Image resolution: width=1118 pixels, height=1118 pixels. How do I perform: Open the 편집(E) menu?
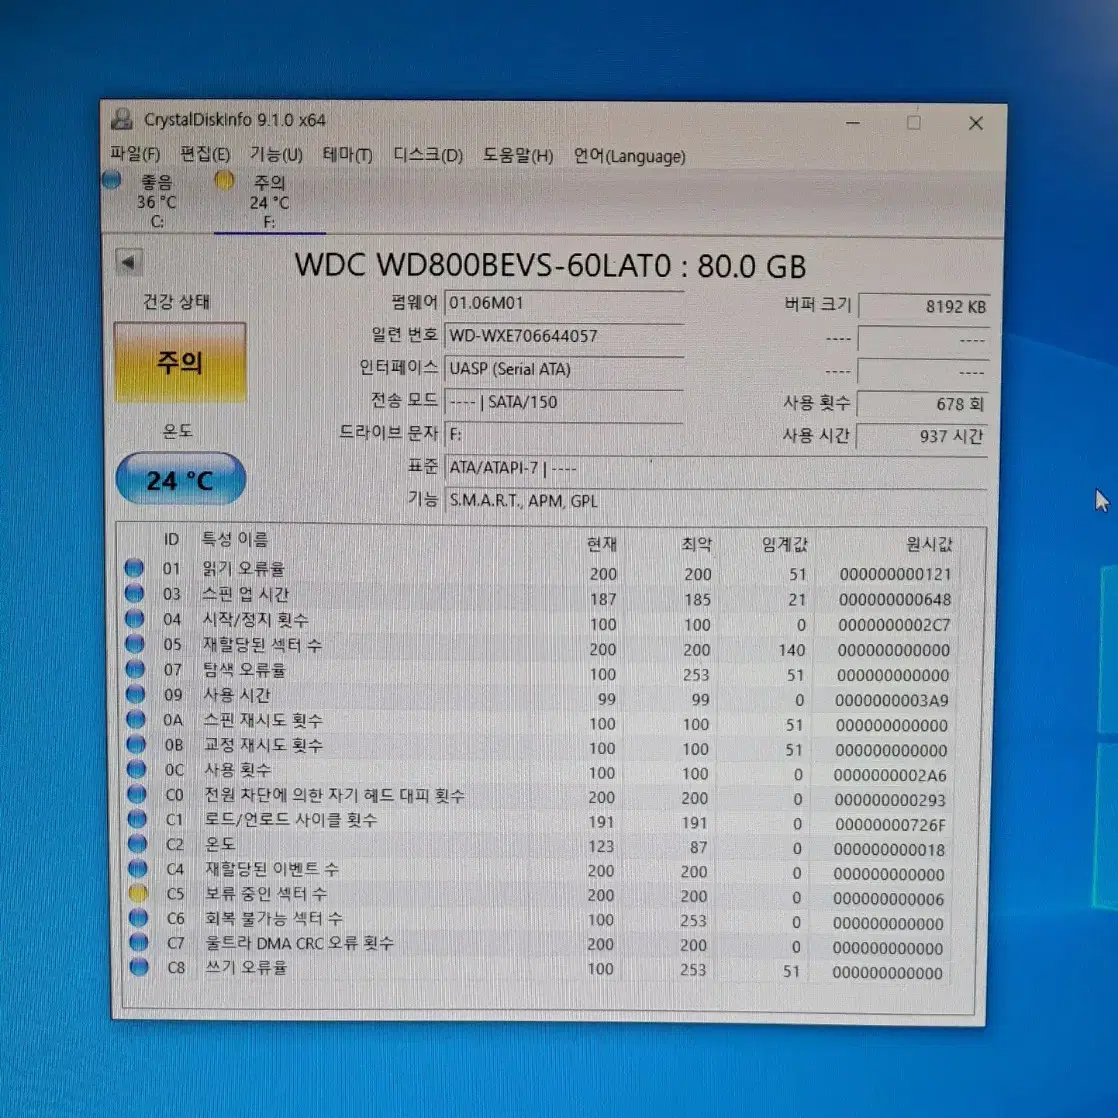(205, 154)
